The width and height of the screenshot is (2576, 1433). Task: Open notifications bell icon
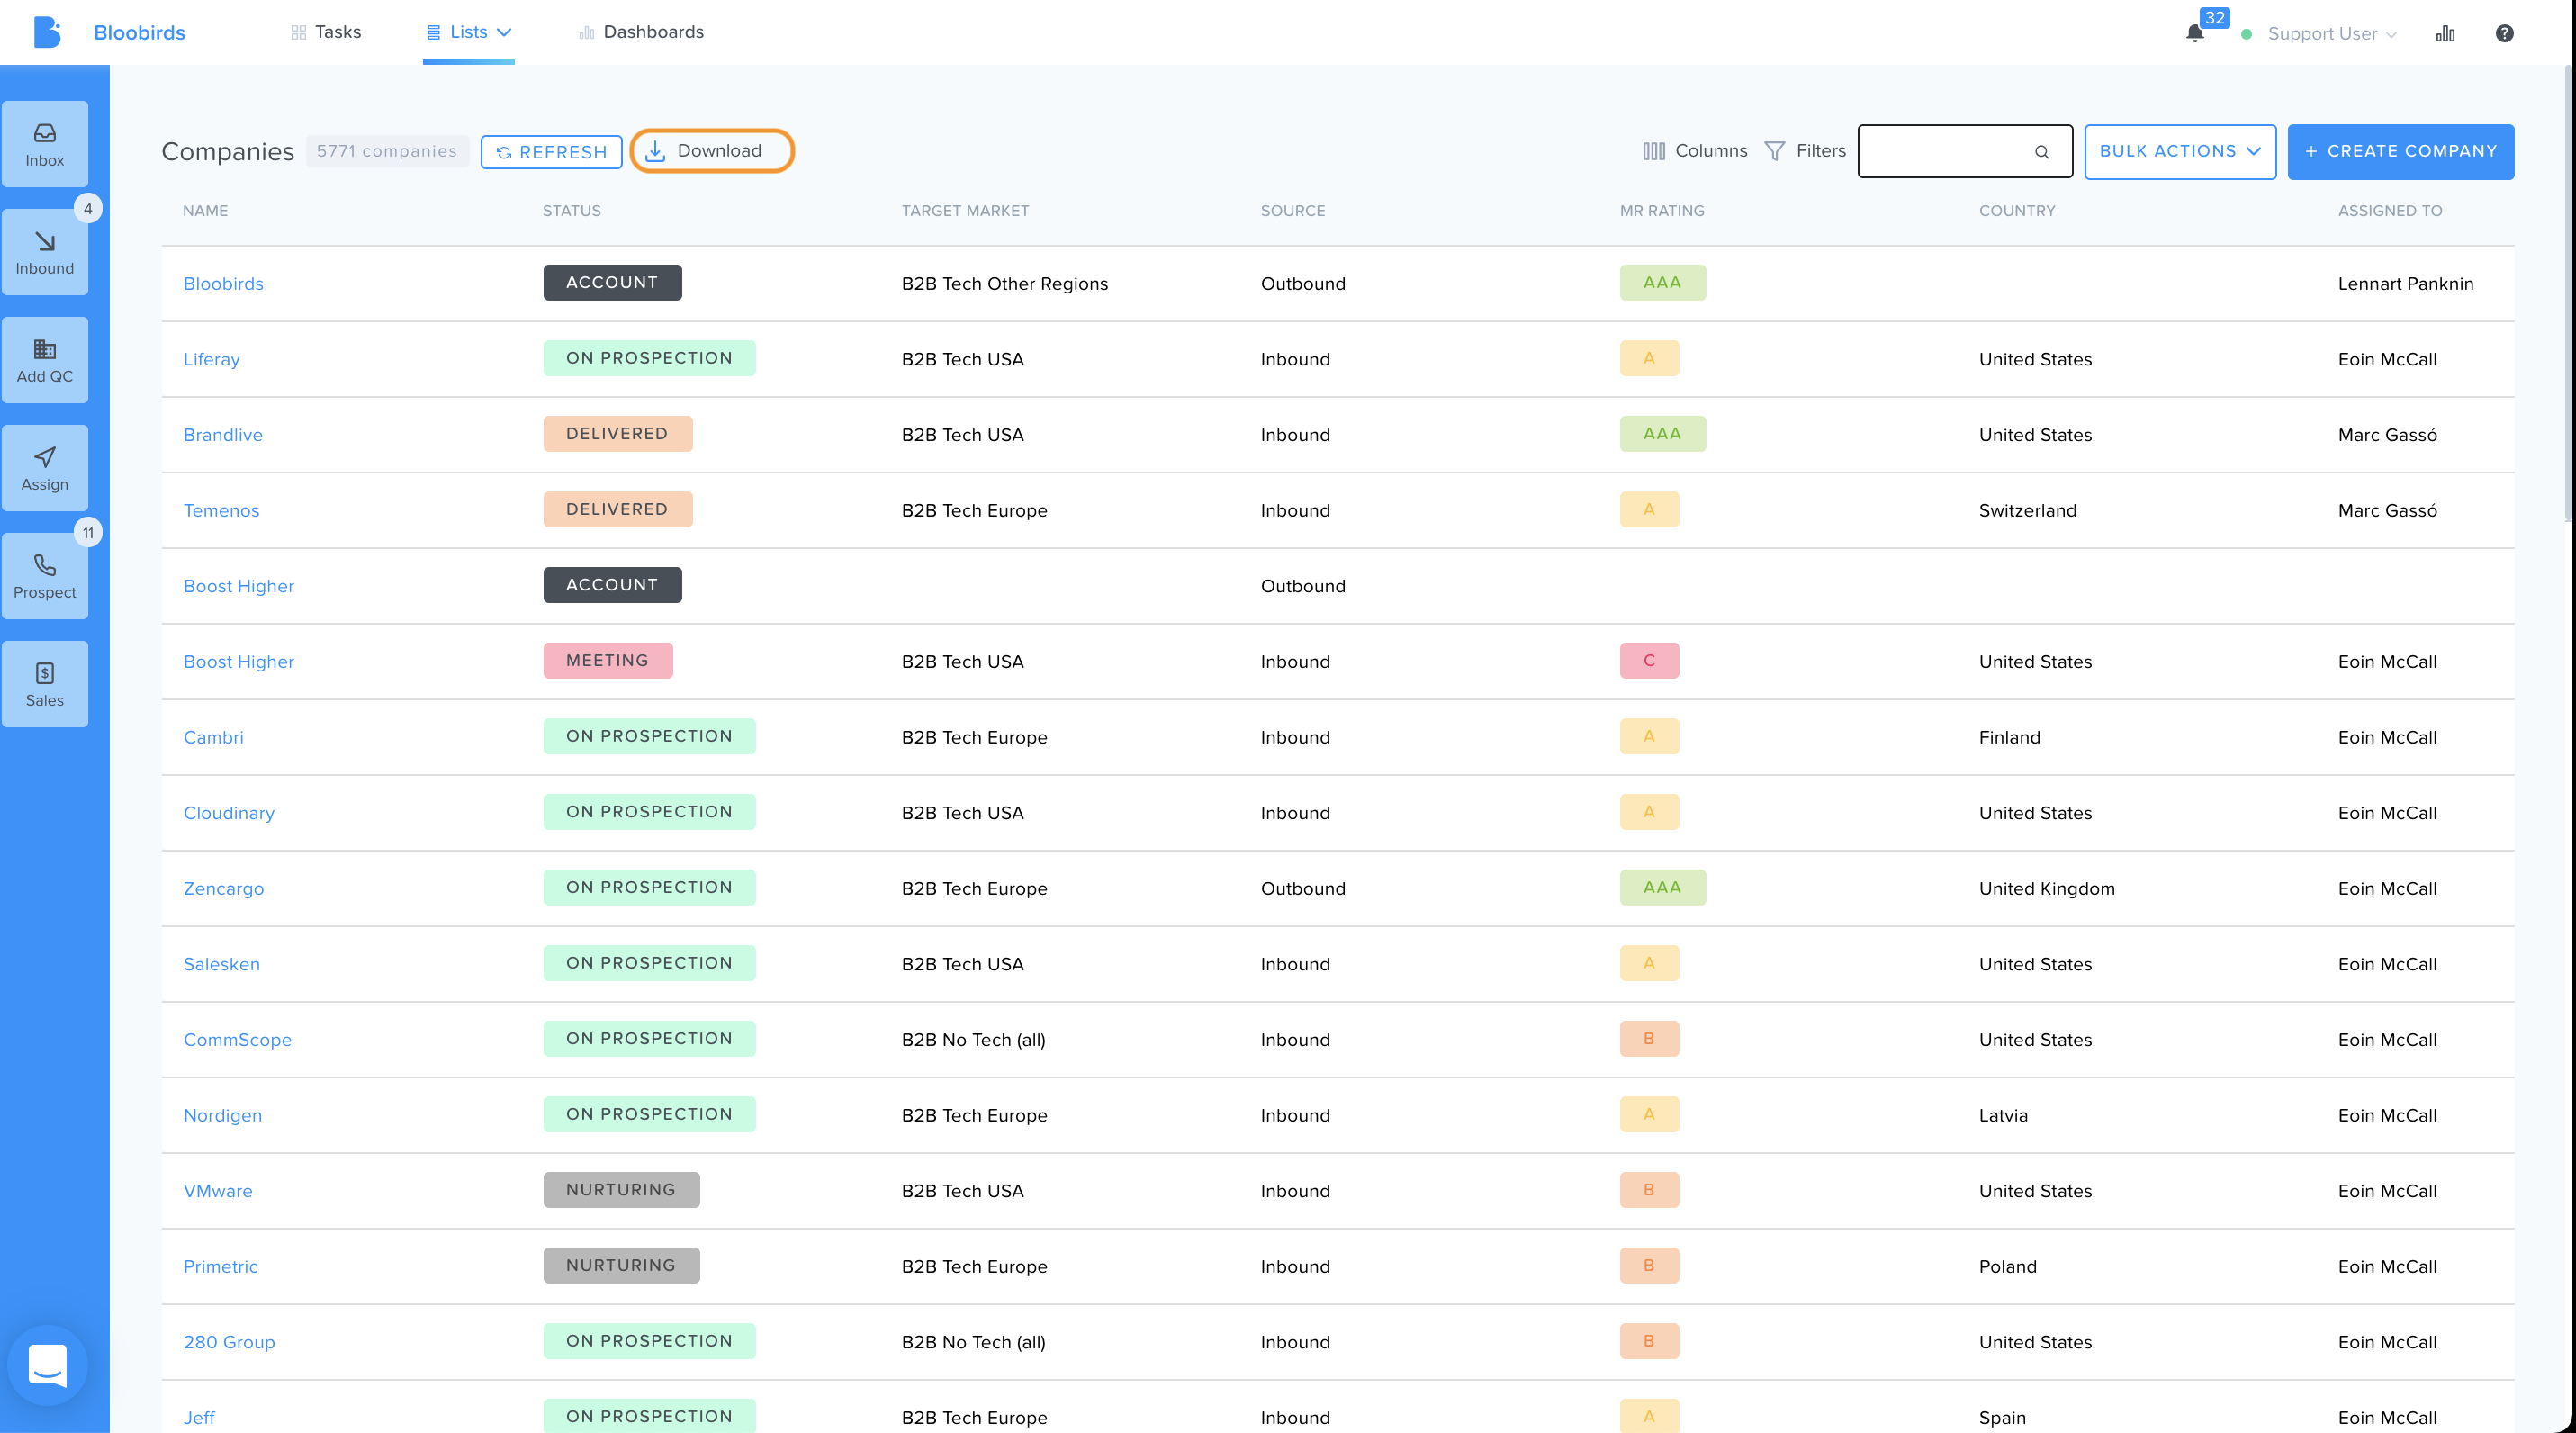click(x=2194, y=33)
